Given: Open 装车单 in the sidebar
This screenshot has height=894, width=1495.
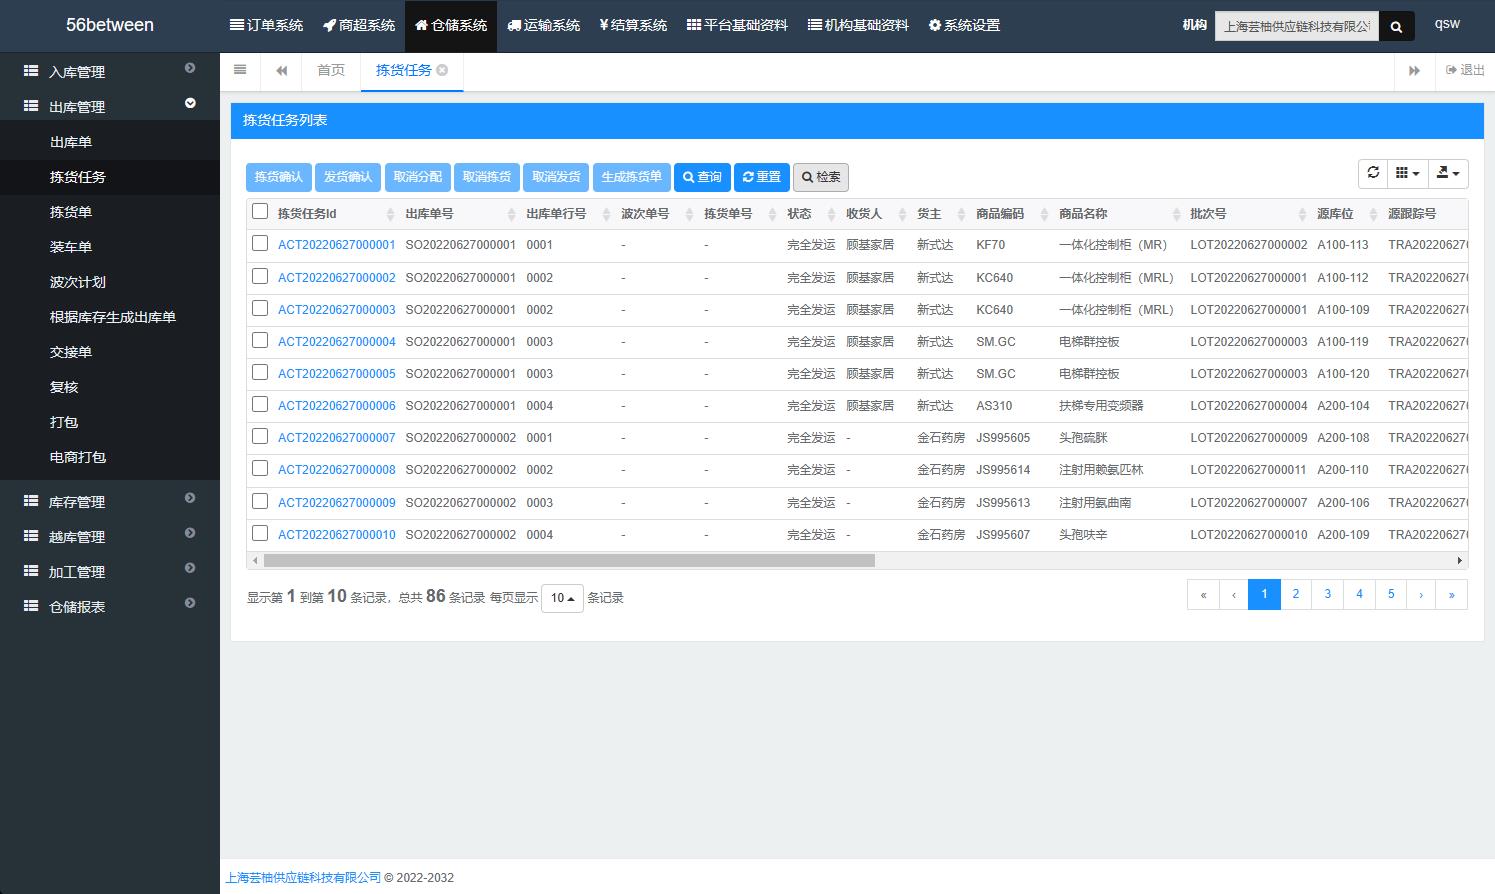Looking at the screenshot, I should tap(71, 247).
